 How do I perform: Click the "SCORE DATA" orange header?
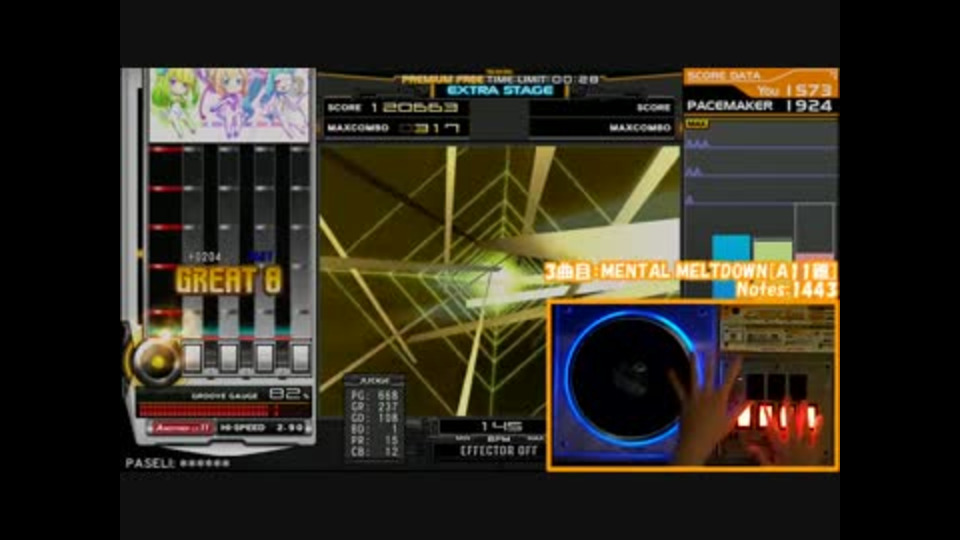(724, 75)
